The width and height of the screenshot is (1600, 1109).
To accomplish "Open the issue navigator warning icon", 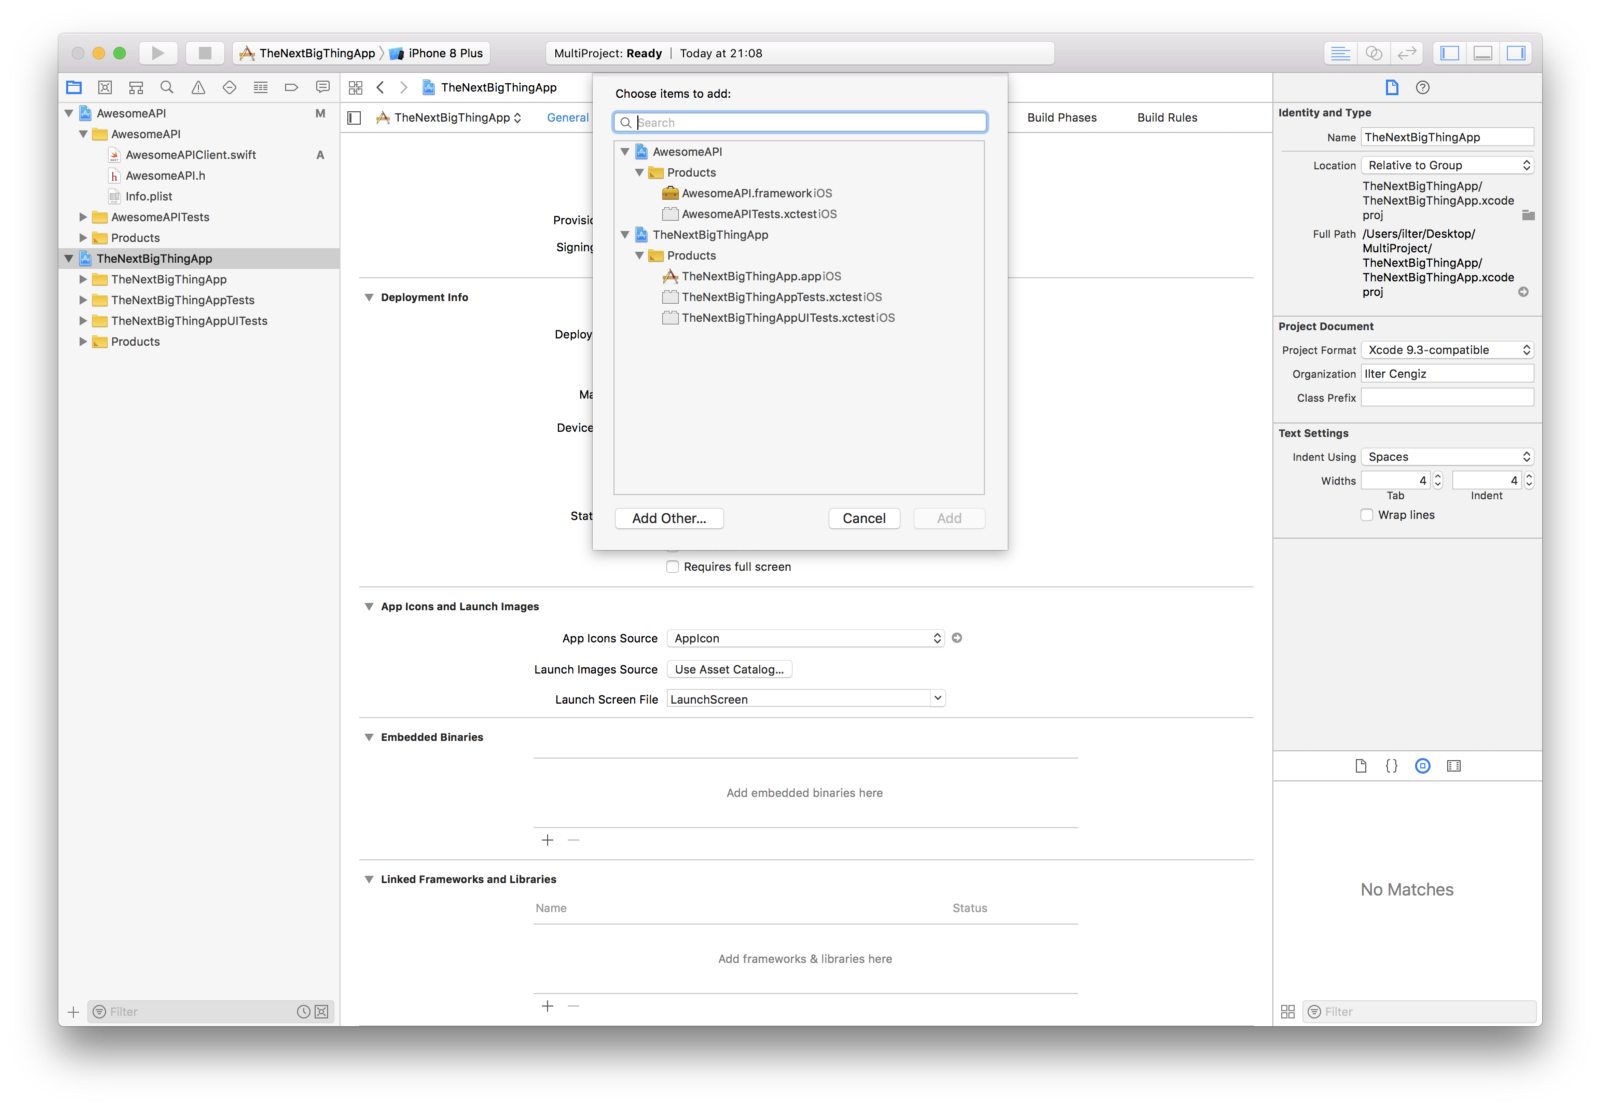I will point(198,87).
